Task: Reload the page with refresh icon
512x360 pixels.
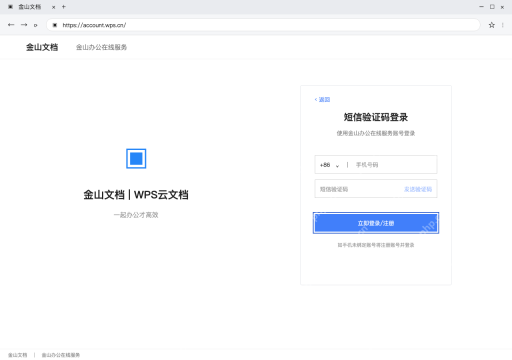Action: (x=35, y=25)
